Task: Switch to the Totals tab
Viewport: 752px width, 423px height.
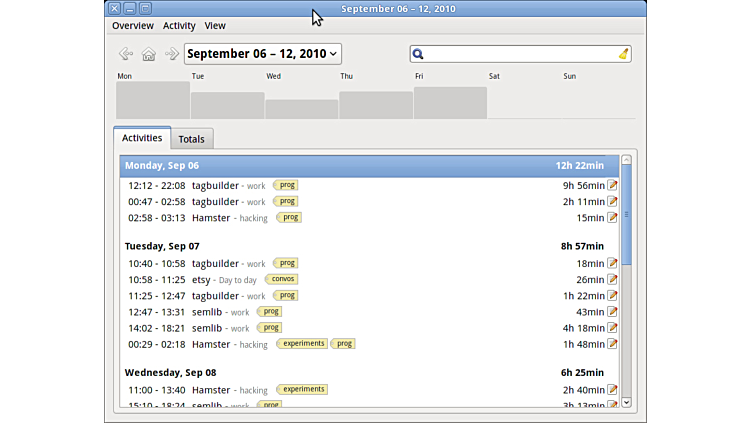Action: point(192,139)
